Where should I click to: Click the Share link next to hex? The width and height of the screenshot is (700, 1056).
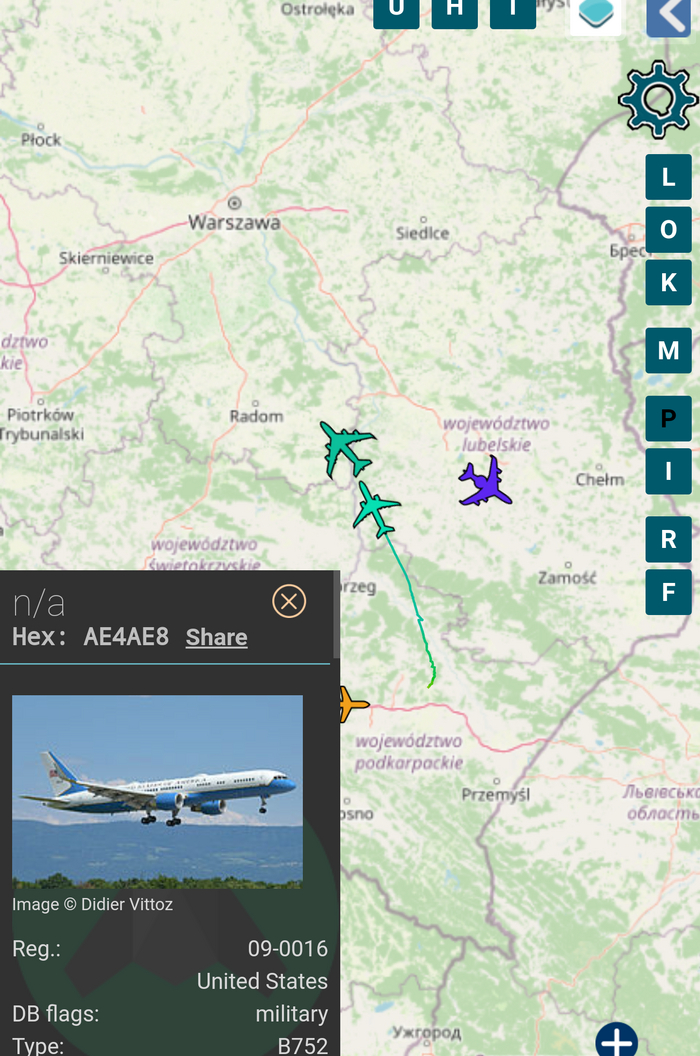point(216,637)
